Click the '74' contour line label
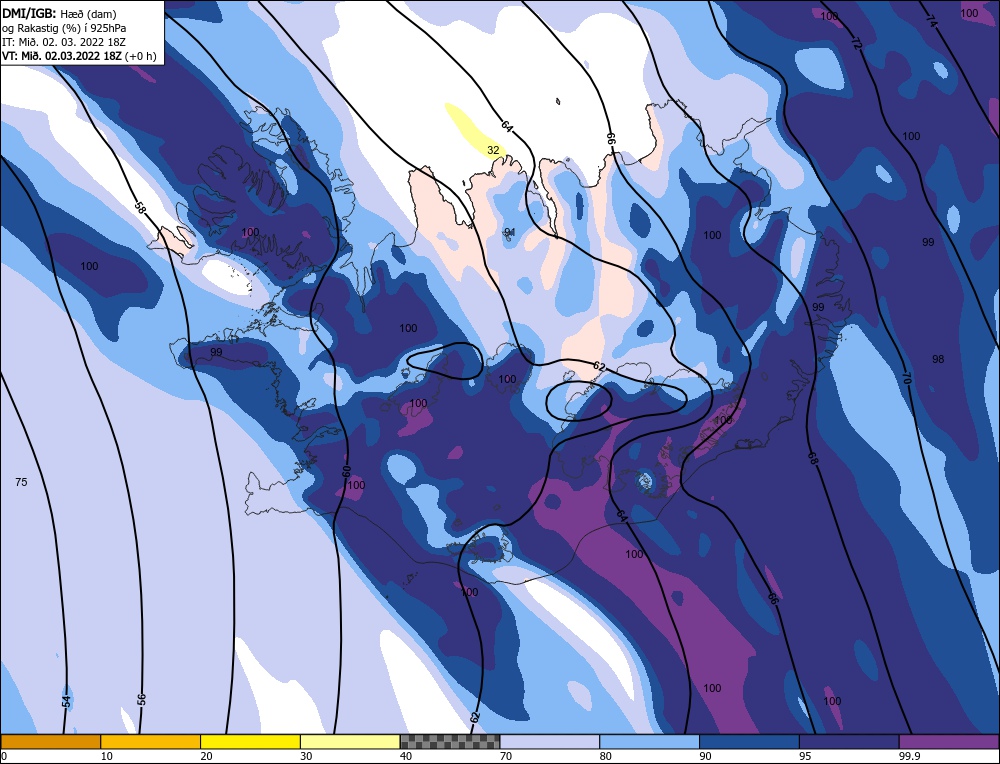The image size is (1000, 764). [931, 22]
